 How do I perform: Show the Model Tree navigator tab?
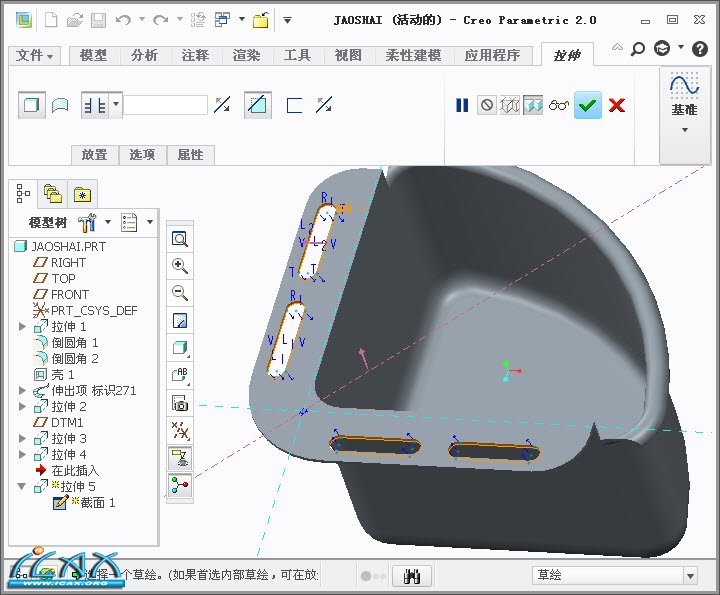[x=23, y=194]
